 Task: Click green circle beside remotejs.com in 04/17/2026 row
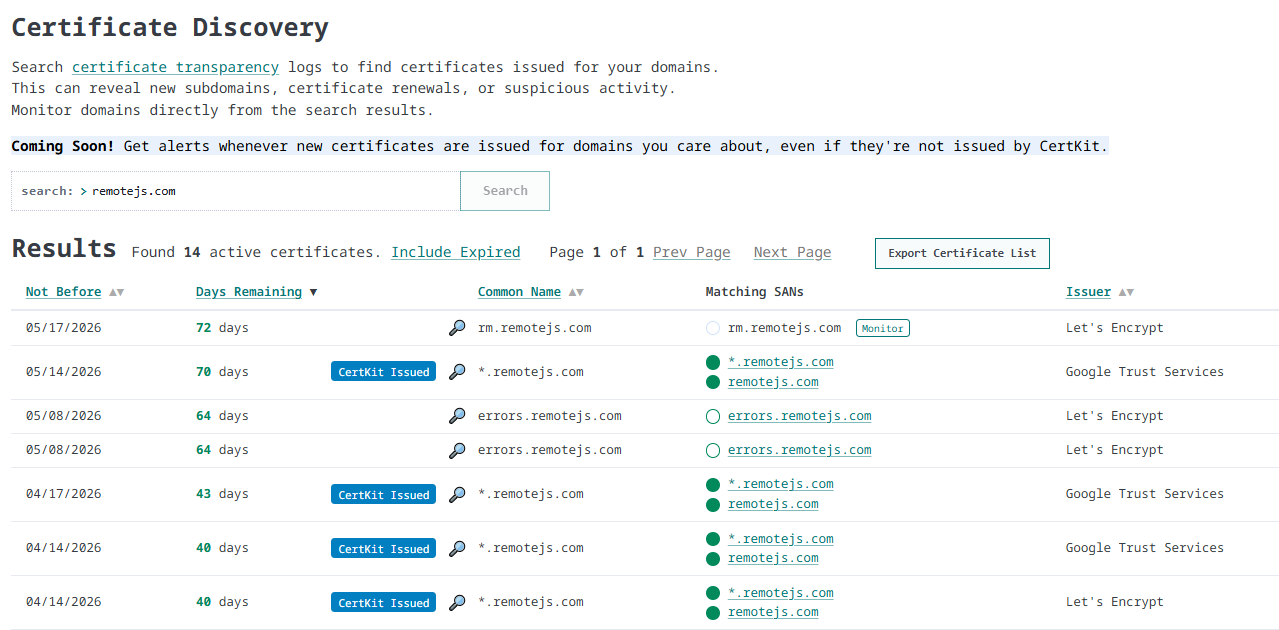(x=713, y=504)
